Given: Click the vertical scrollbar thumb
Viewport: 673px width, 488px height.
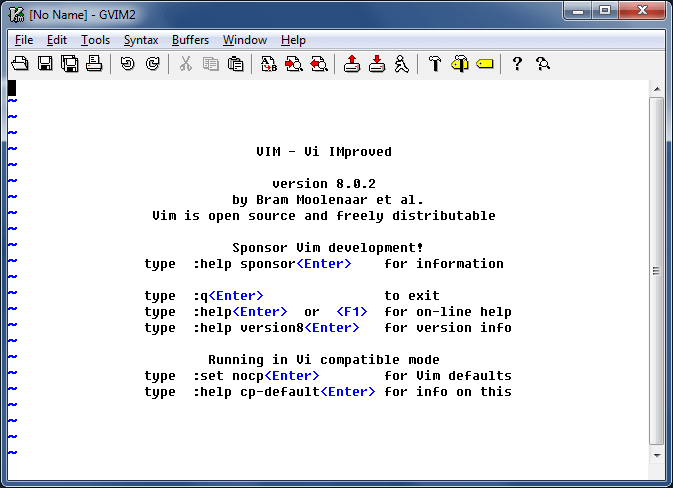Looking at the screenshot, I should 657,271.
